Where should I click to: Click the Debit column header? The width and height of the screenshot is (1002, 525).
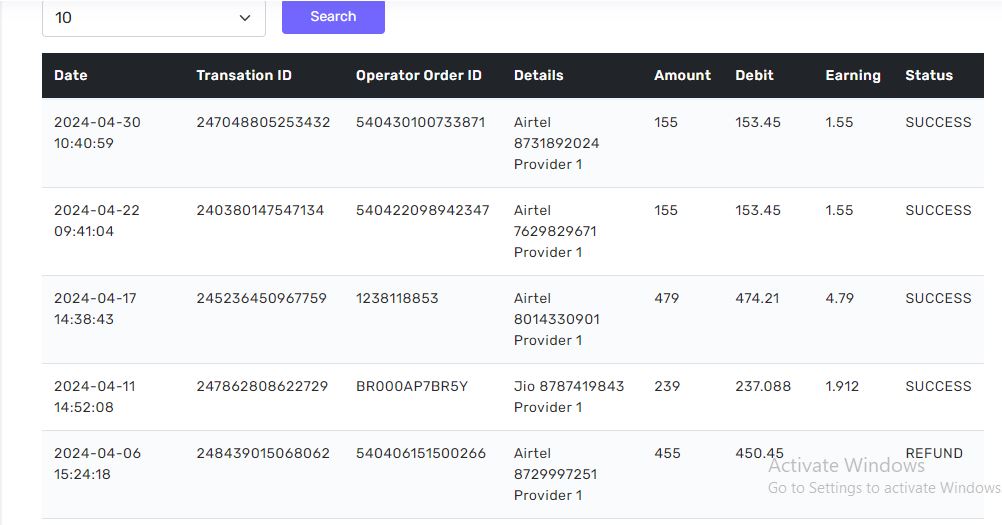click(x=754, y=75)
